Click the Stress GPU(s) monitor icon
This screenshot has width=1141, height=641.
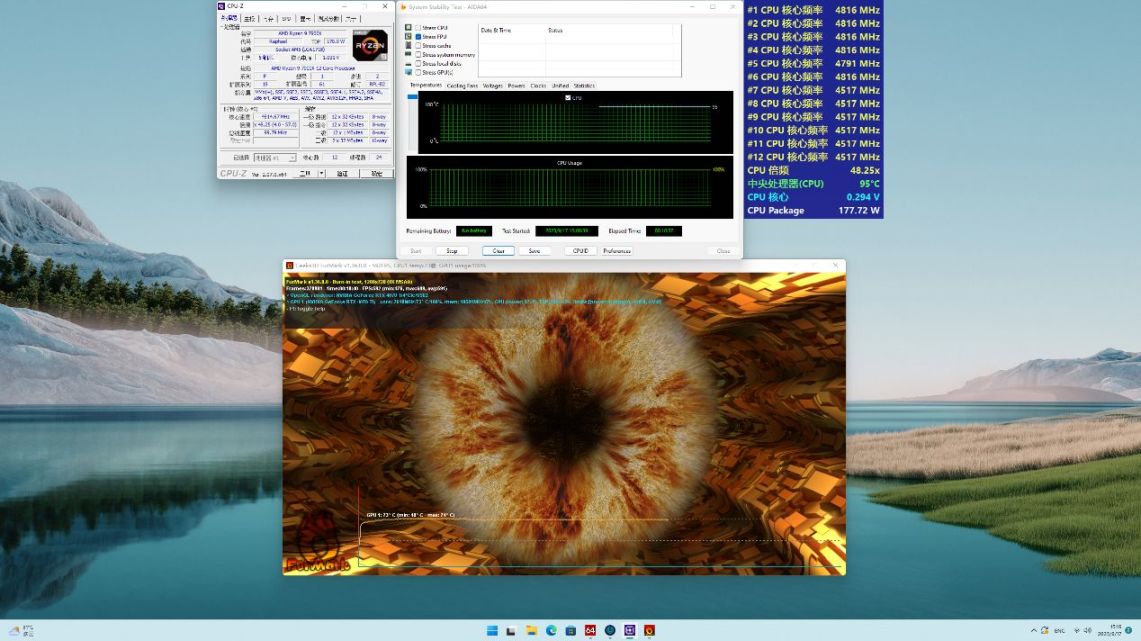pyautogui.click(x=408, y=72)
